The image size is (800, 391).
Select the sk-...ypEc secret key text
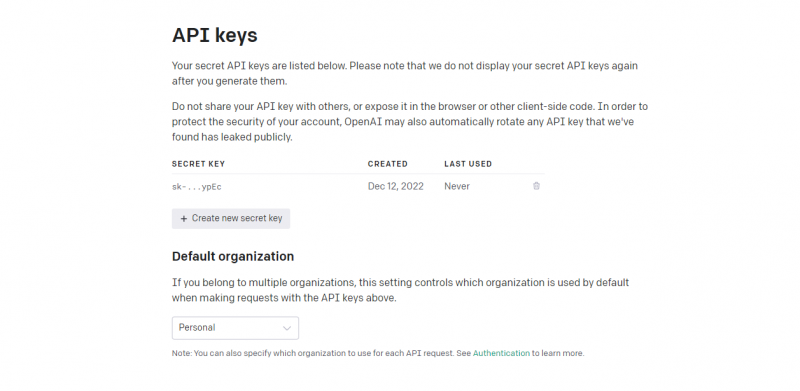[x=196, y=187]
